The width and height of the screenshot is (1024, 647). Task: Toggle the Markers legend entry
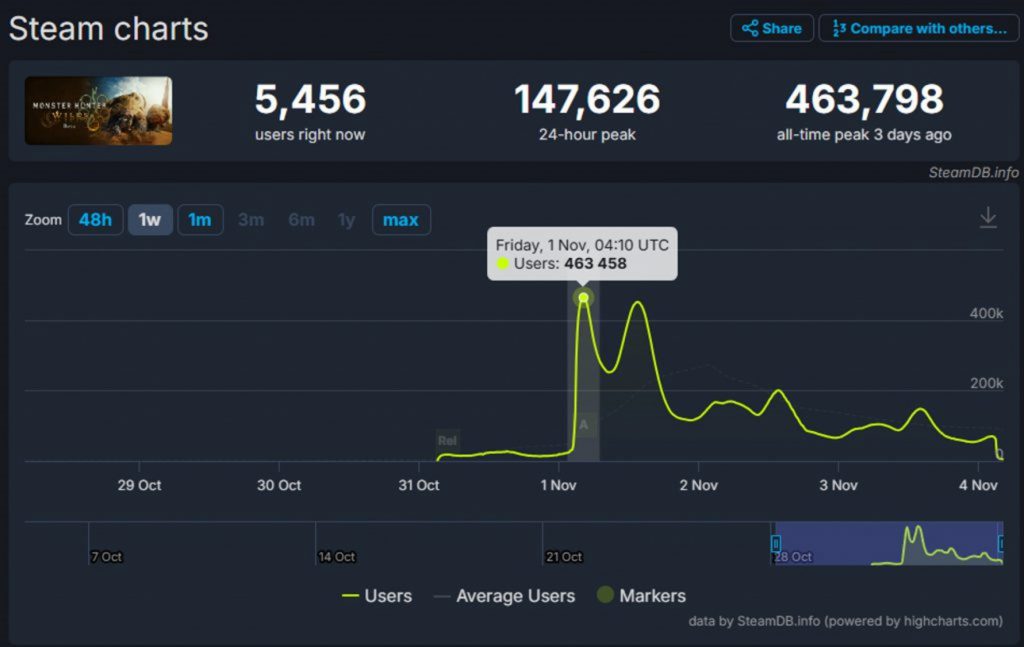tap(641, 595)
